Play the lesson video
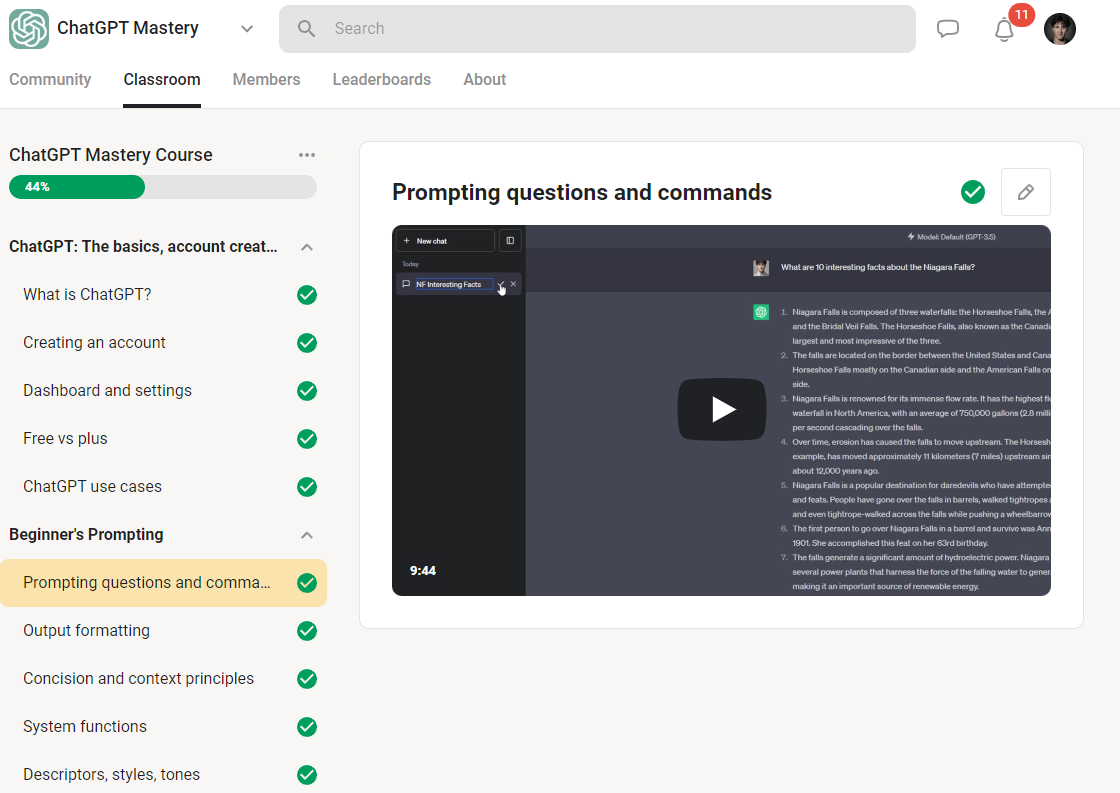The height and width of the screenshot is (793, 1120). pyautogui.click(x=722, y=409)
